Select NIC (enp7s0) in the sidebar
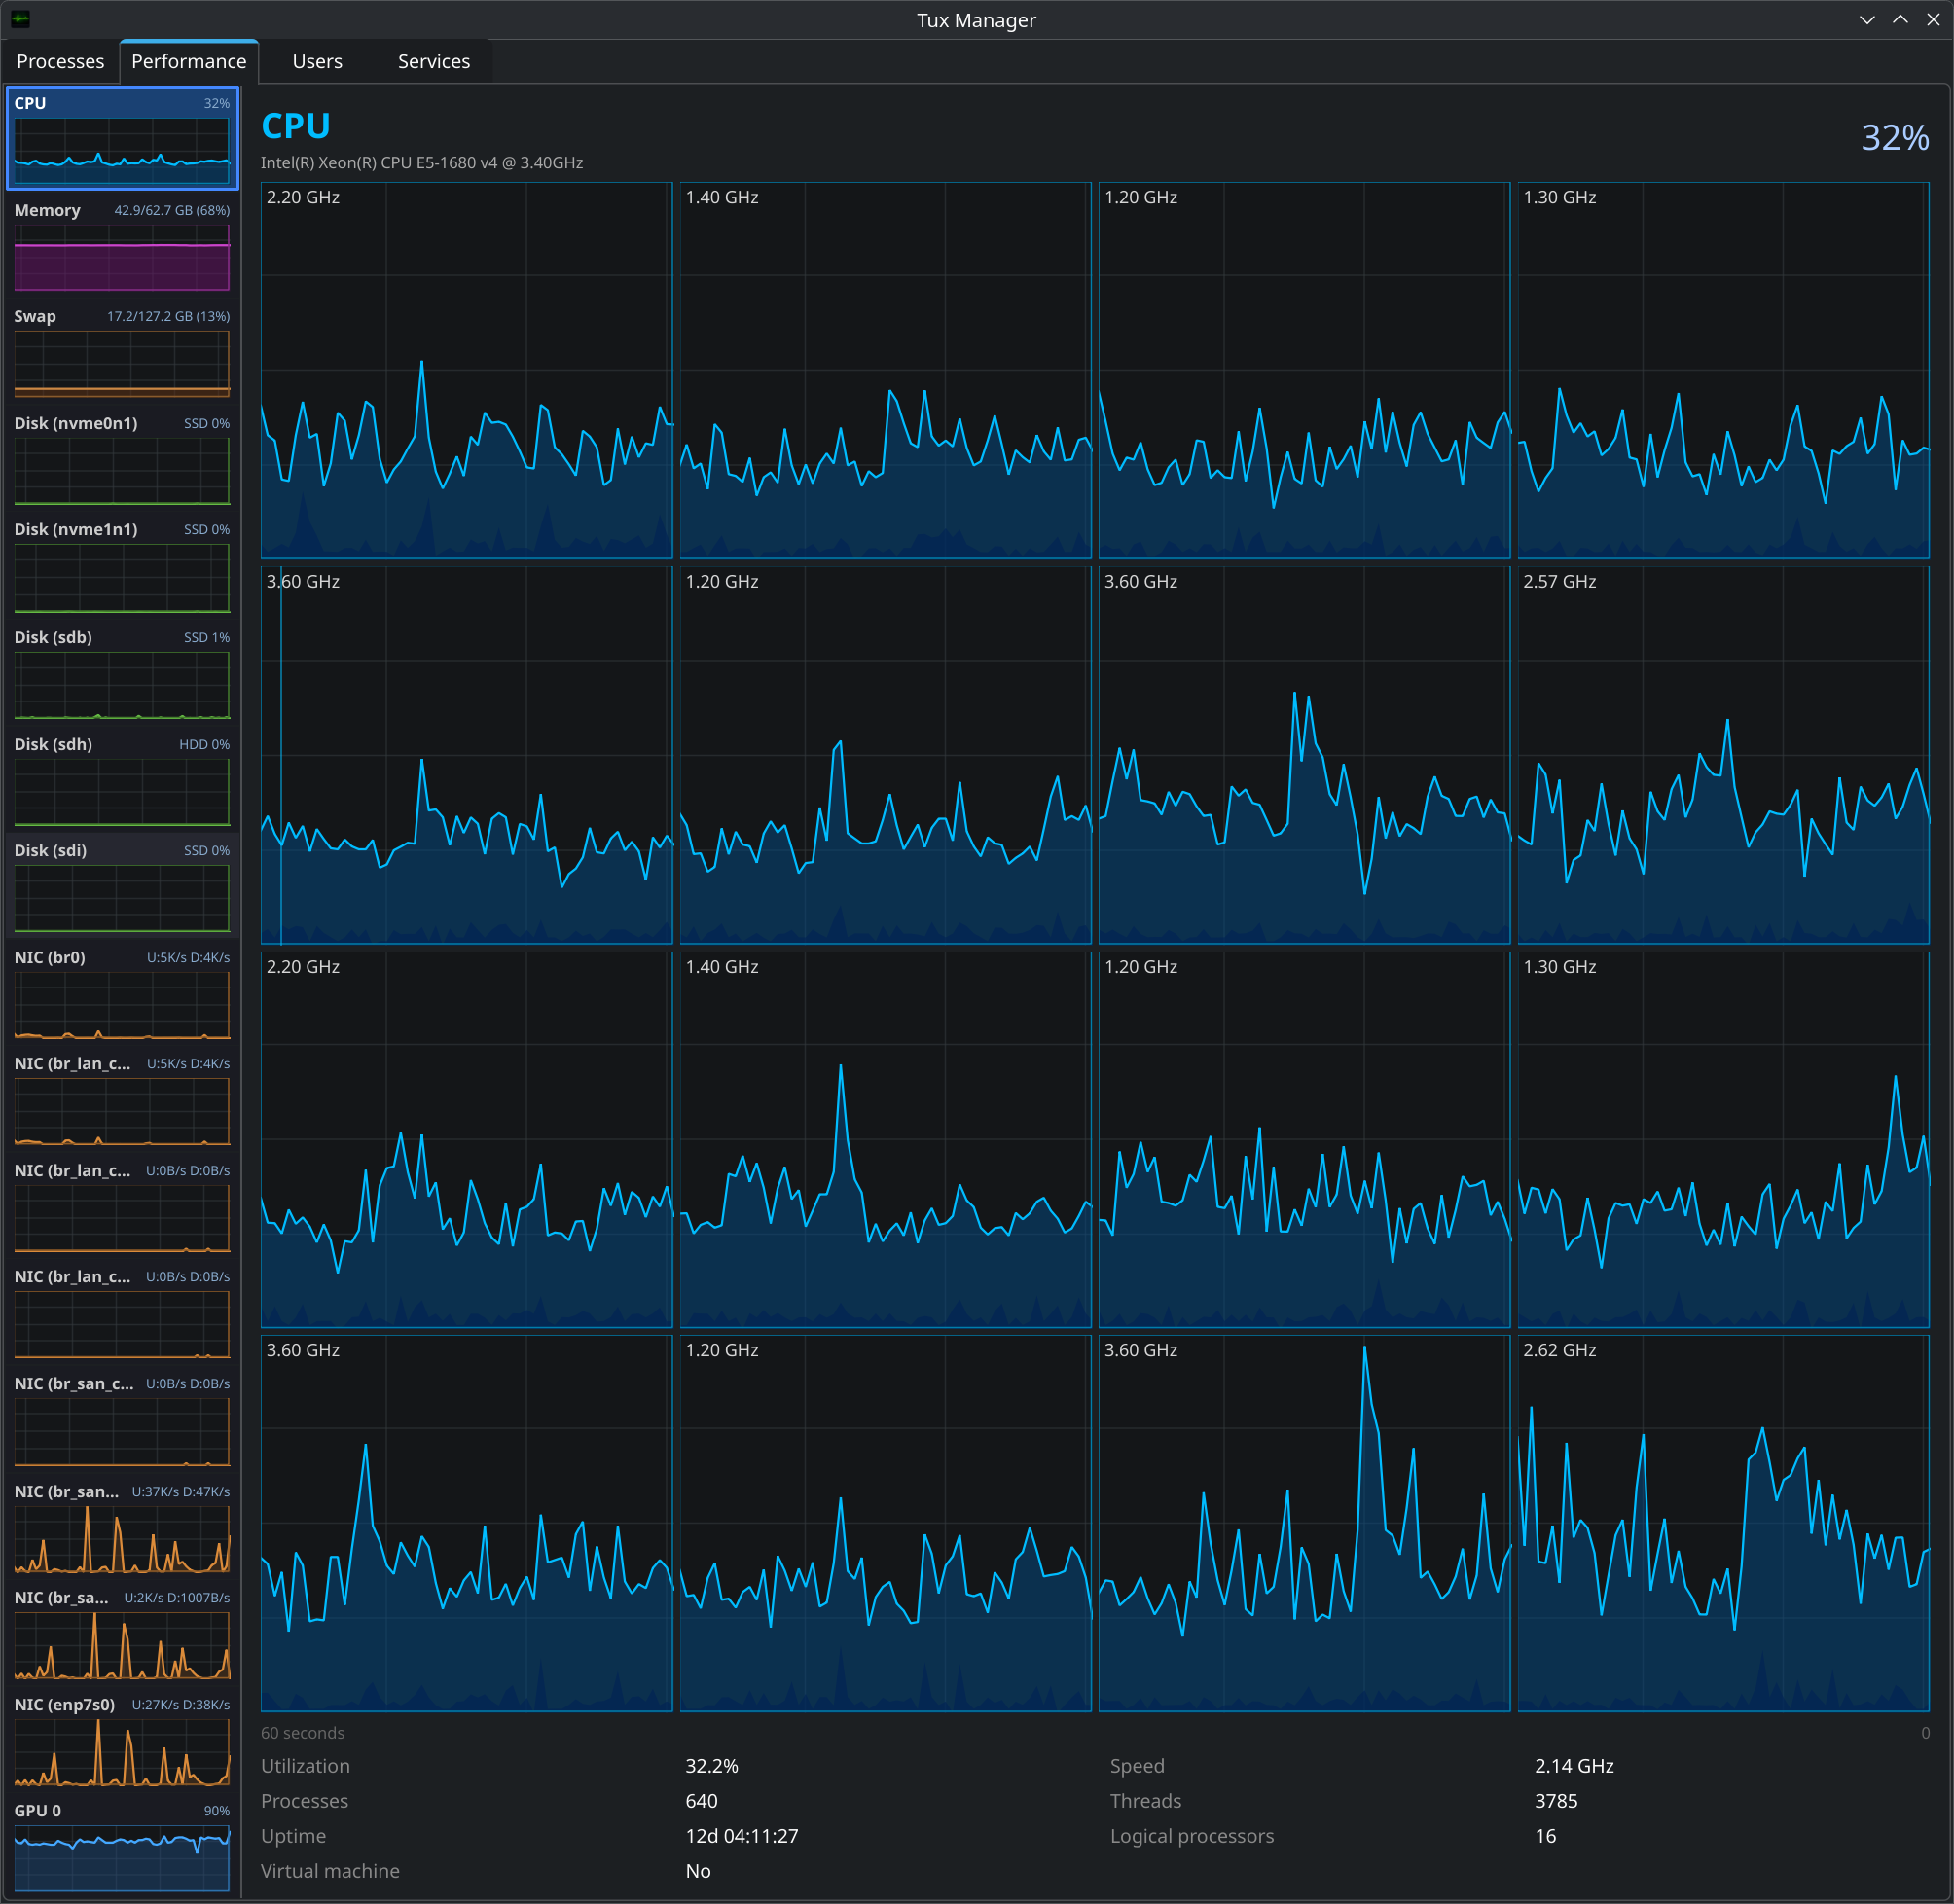1954x1904 pixels. (122, 1740)
